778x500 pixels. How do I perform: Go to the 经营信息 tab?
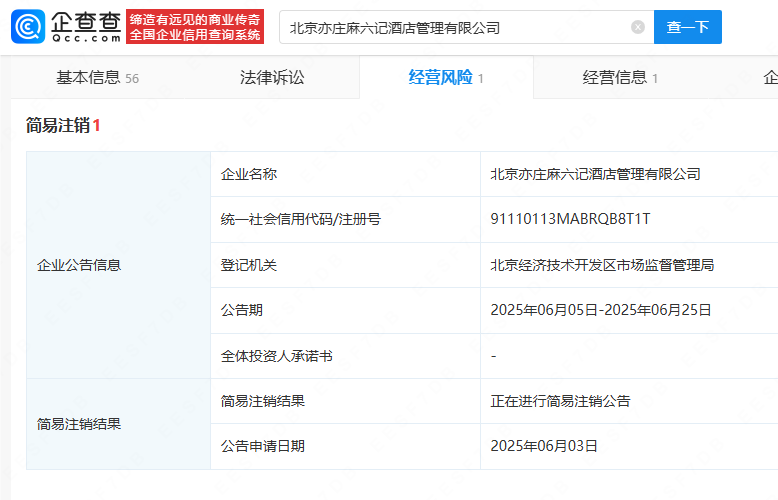[x=620, y=78]
